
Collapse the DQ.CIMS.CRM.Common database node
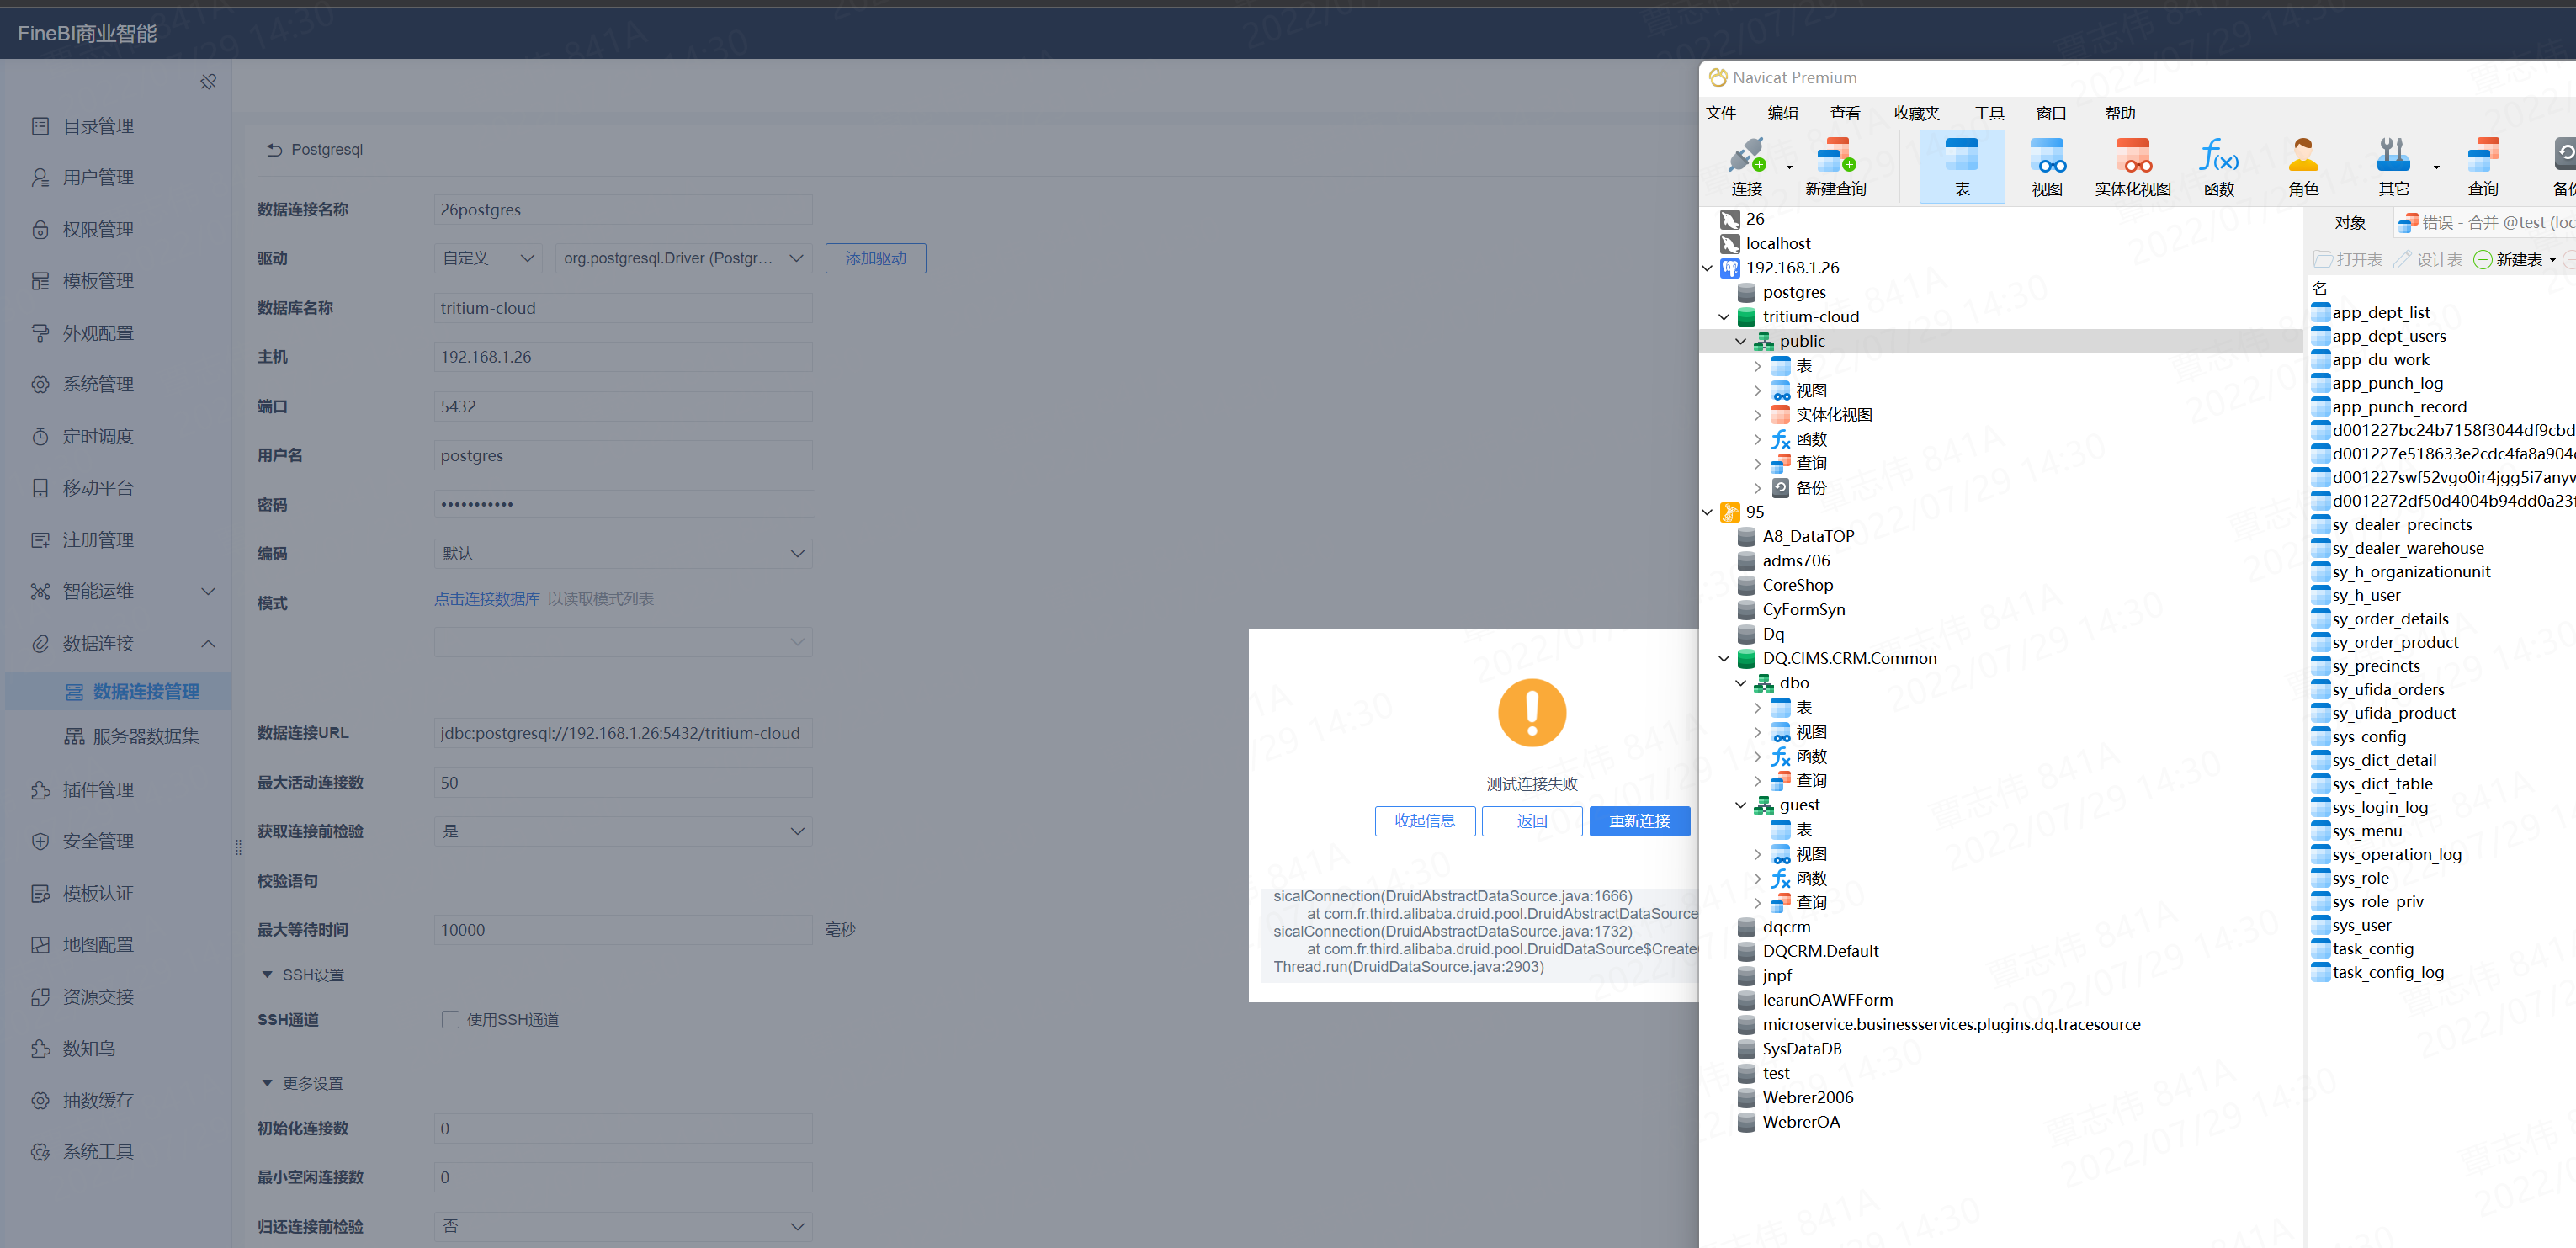pos(1724,658)
